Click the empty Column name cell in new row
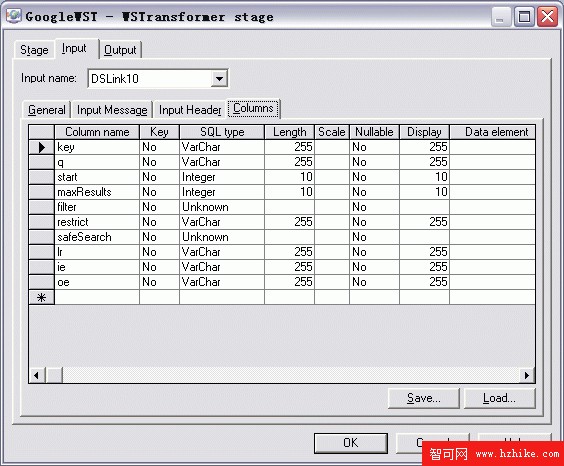 tap(97, 297)
